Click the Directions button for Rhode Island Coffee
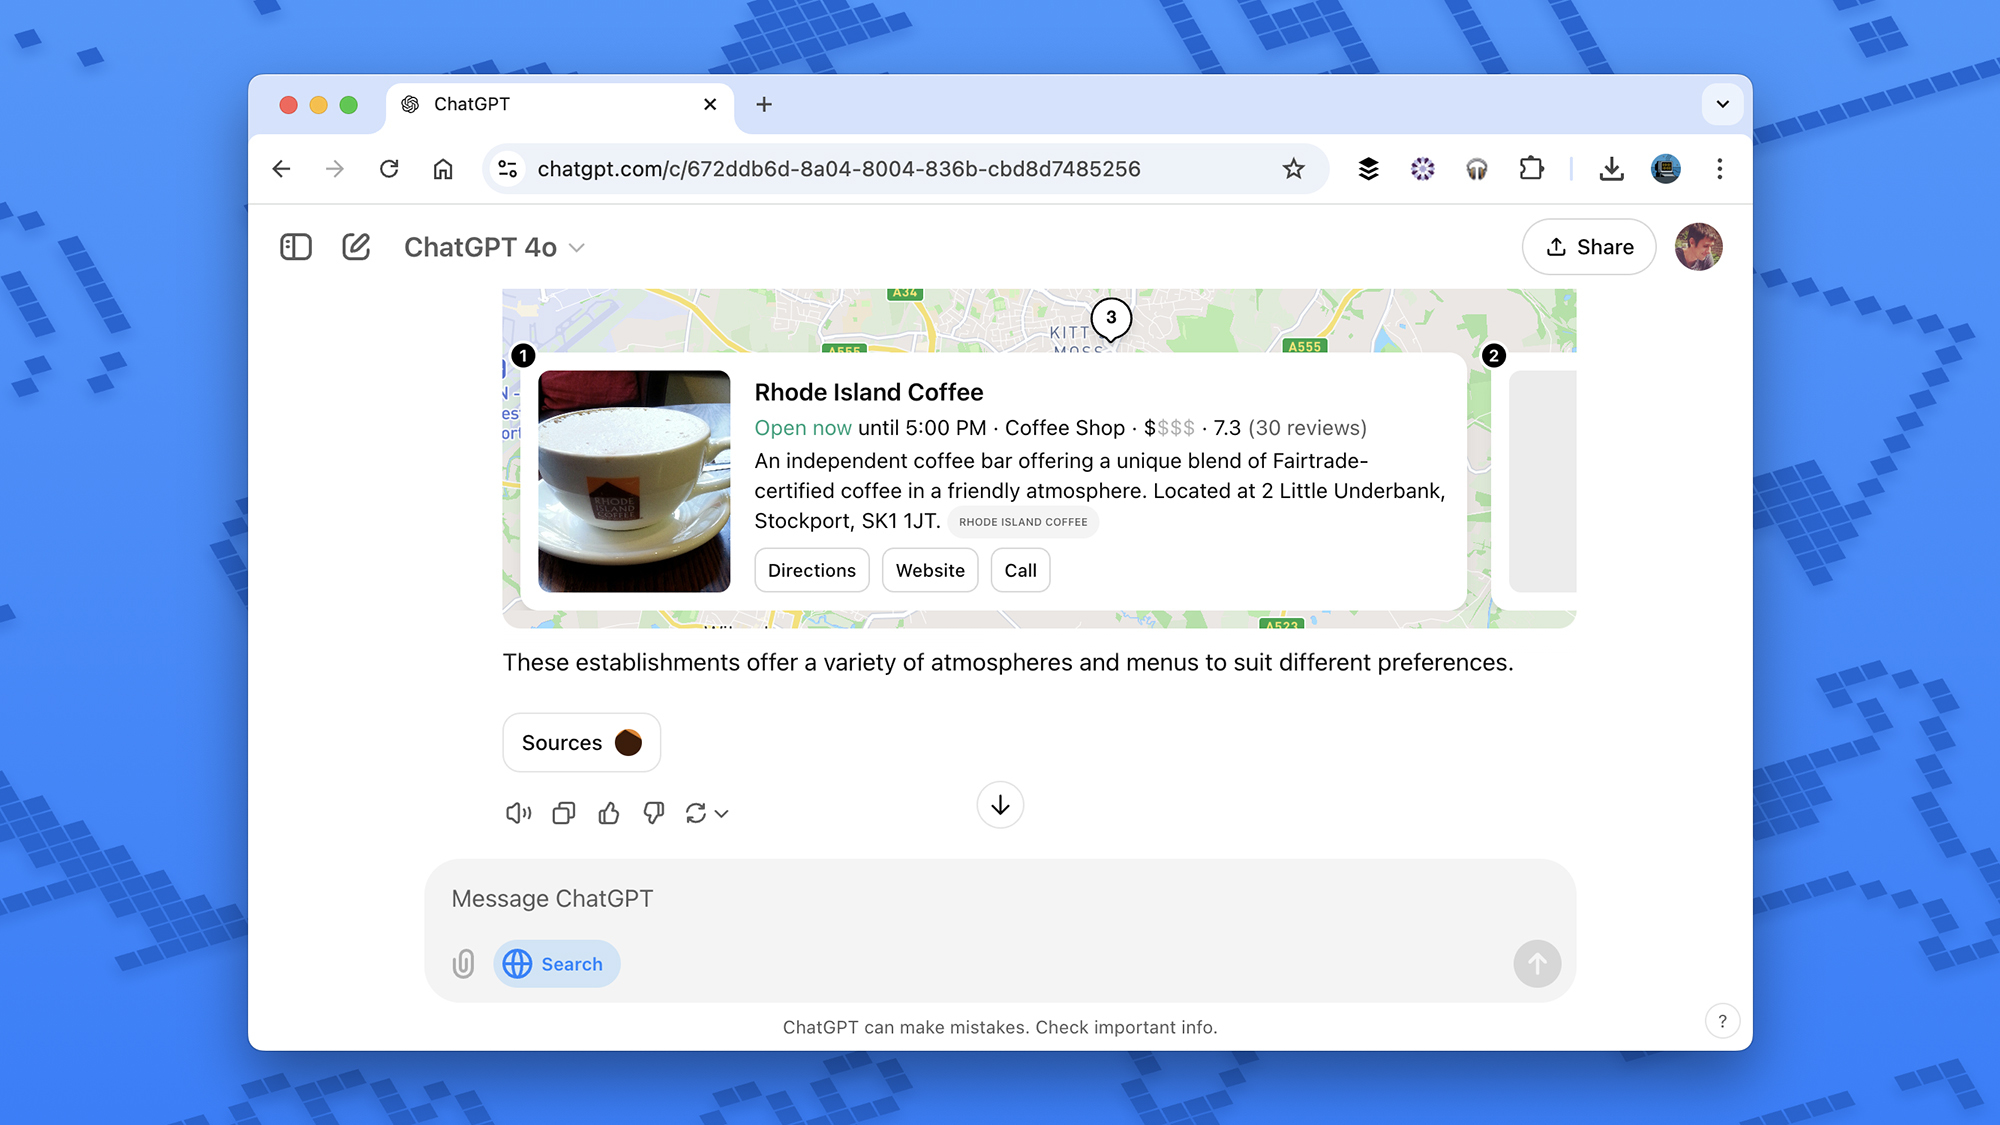This screenshot has height=1125, width=2000. point(812,570)
